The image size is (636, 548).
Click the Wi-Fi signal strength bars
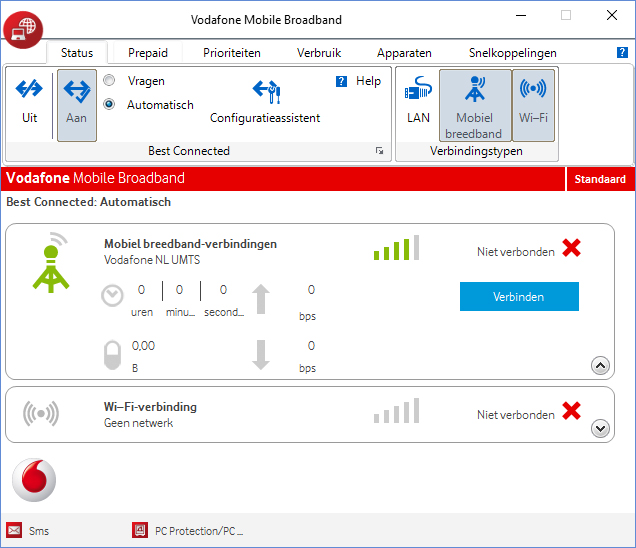coord(396,410)
